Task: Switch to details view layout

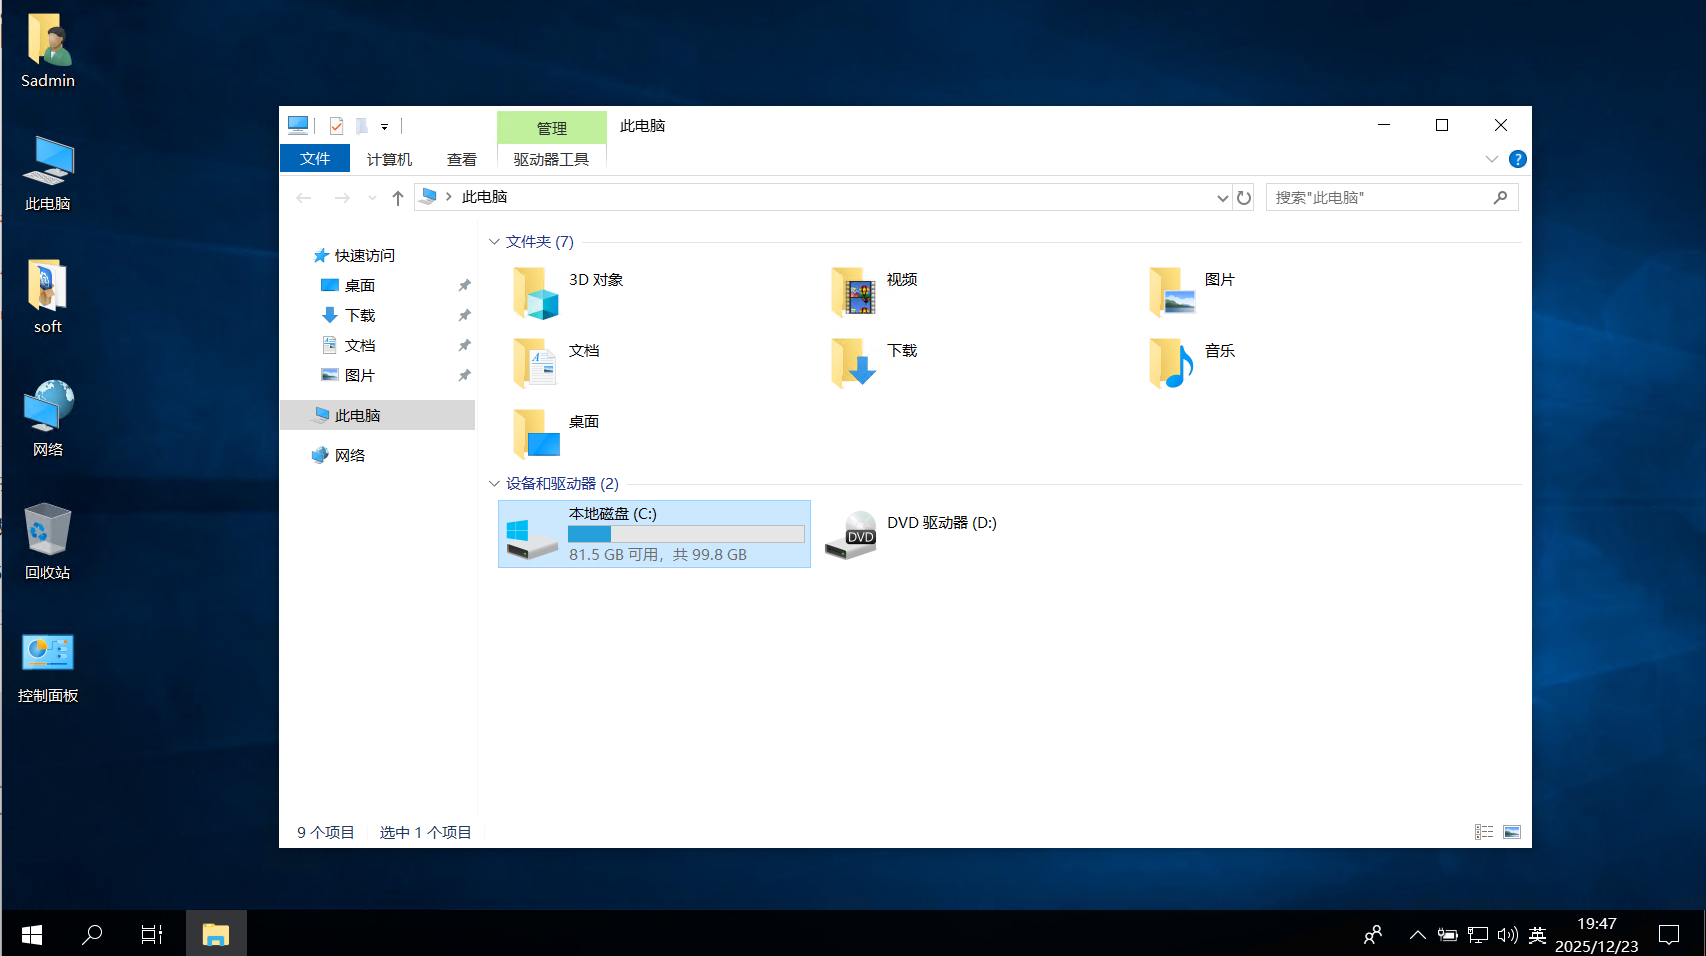Action: (x=1484, y=832)
